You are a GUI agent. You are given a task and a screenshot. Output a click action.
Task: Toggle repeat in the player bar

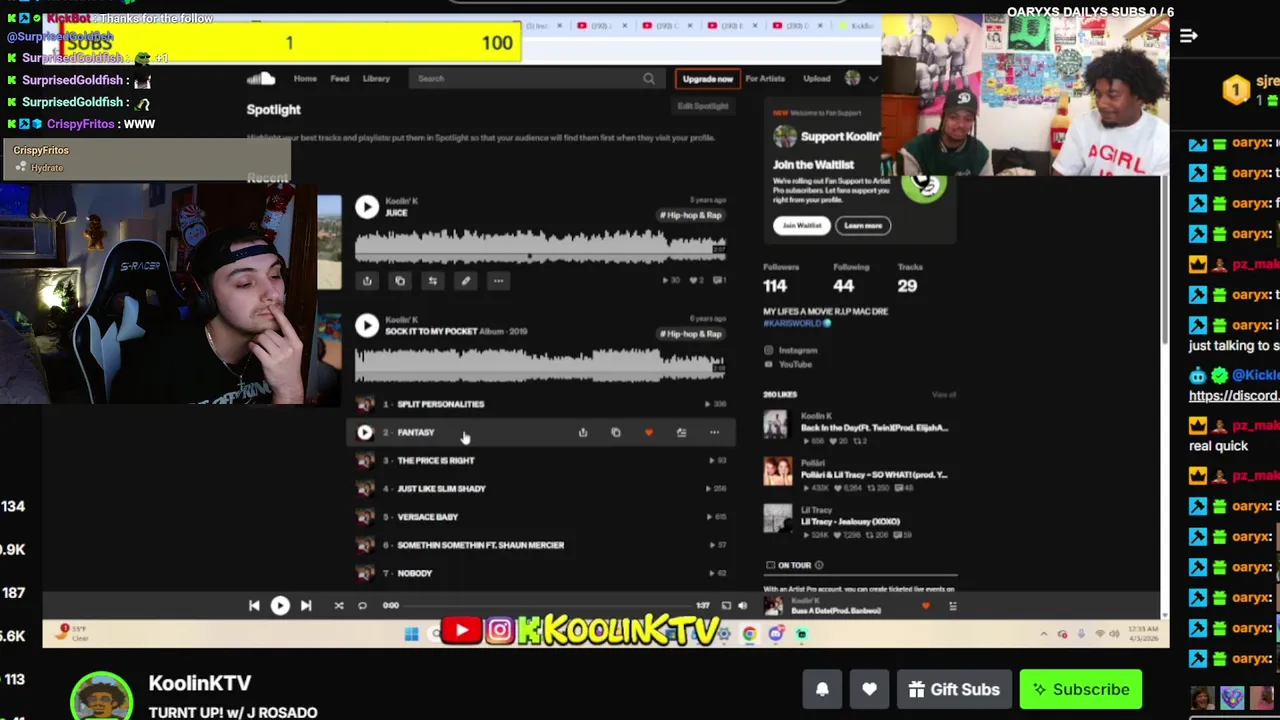(x=362, y=605)
